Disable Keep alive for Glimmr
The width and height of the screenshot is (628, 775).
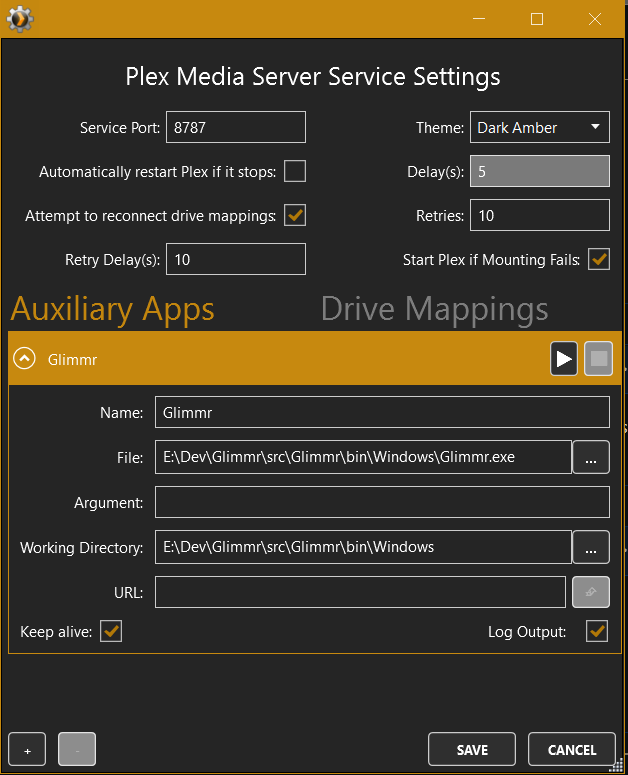pyautogui.click(x=111, y=631)
